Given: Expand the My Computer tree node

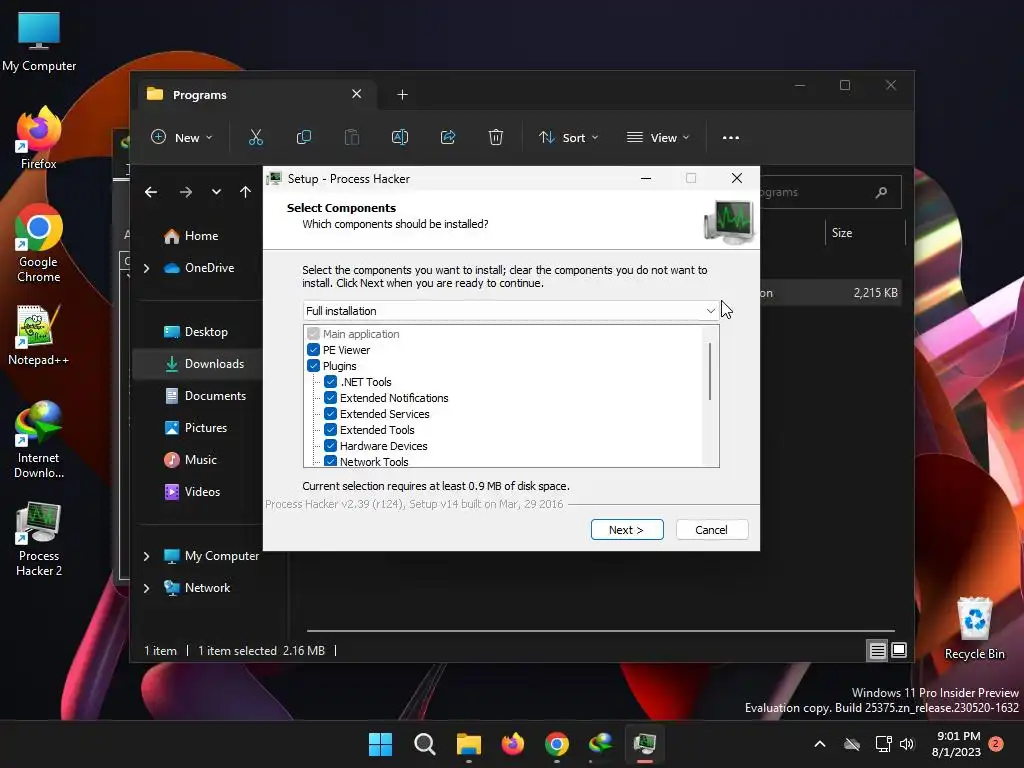Looking at the screenshot, I should pos(147,556).
